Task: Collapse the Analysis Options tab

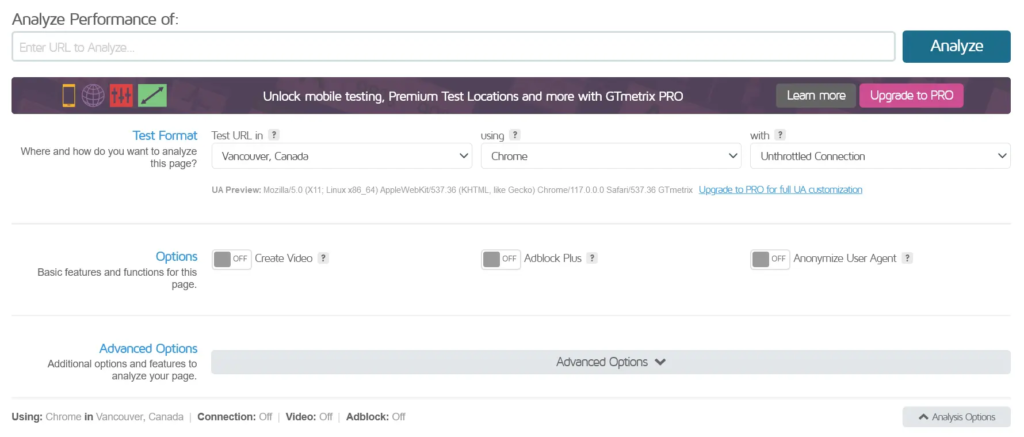Action: 956,417
